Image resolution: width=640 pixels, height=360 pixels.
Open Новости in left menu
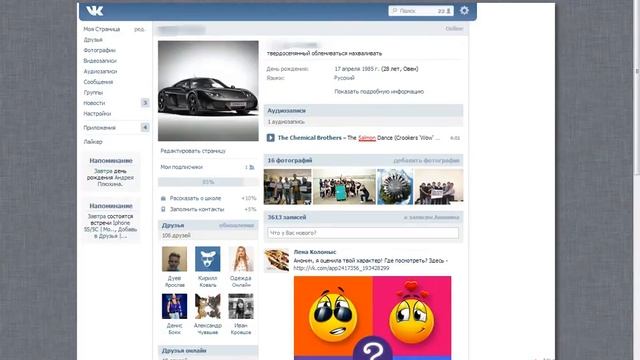(94, 103)
